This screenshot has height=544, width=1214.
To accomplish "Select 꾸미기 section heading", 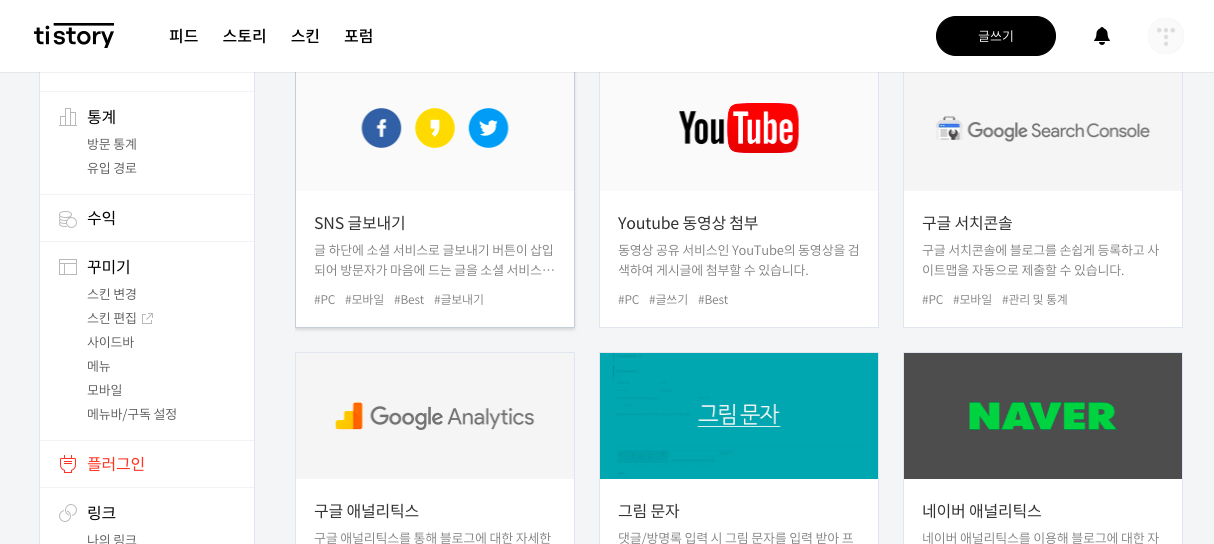I will [109, 267].
